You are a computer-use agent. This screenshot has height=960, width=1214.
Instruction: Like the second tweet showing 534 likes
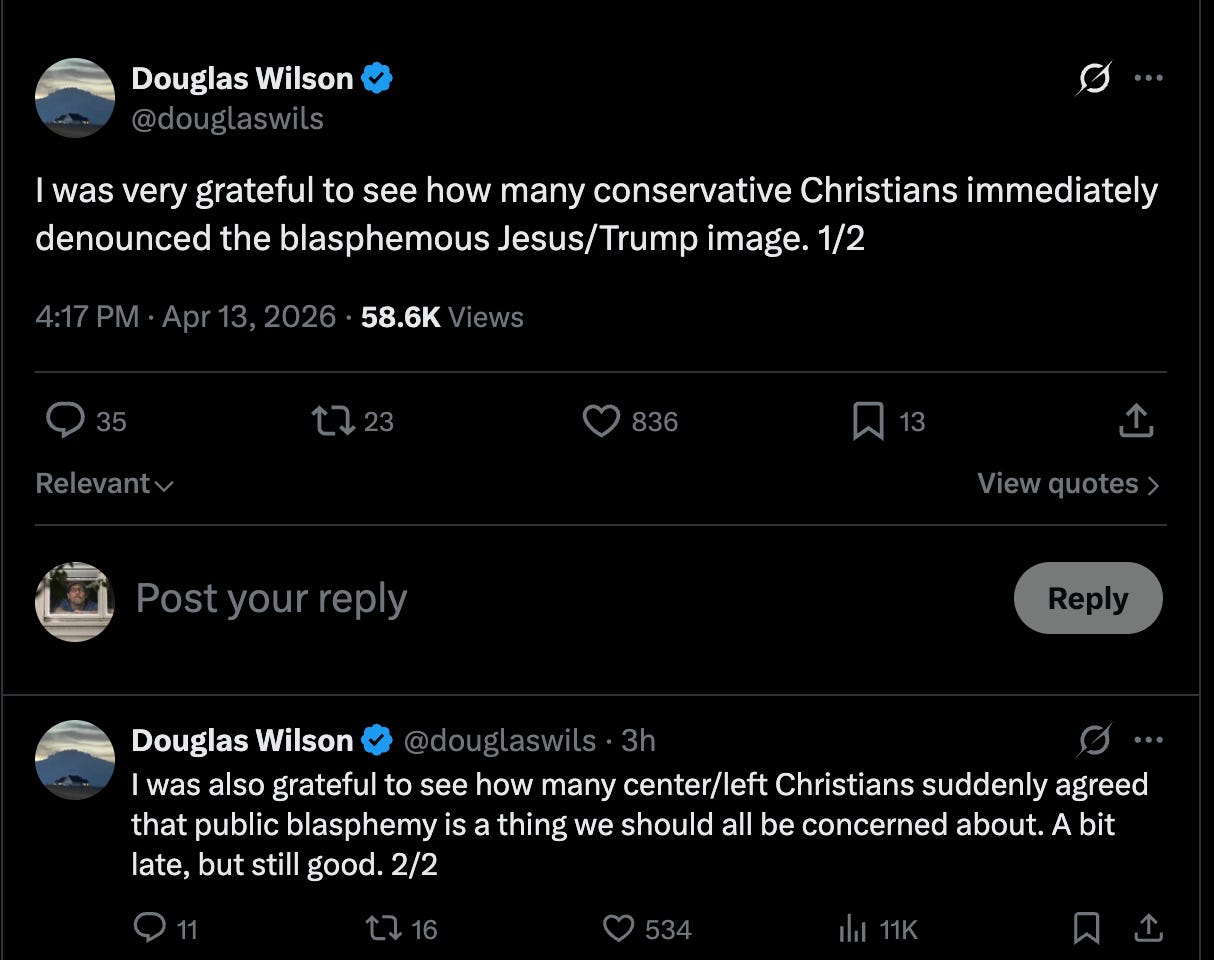[x=618, y=929]
